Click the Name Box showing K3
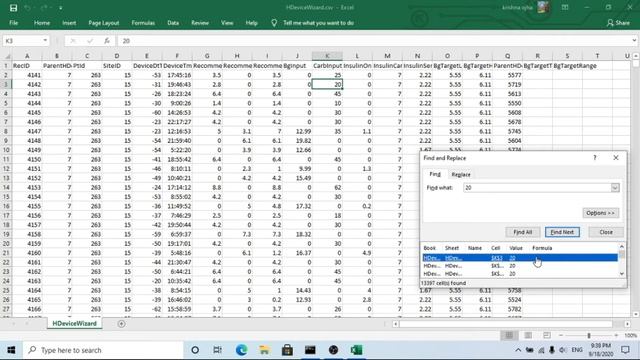 (x=22, y=41)
